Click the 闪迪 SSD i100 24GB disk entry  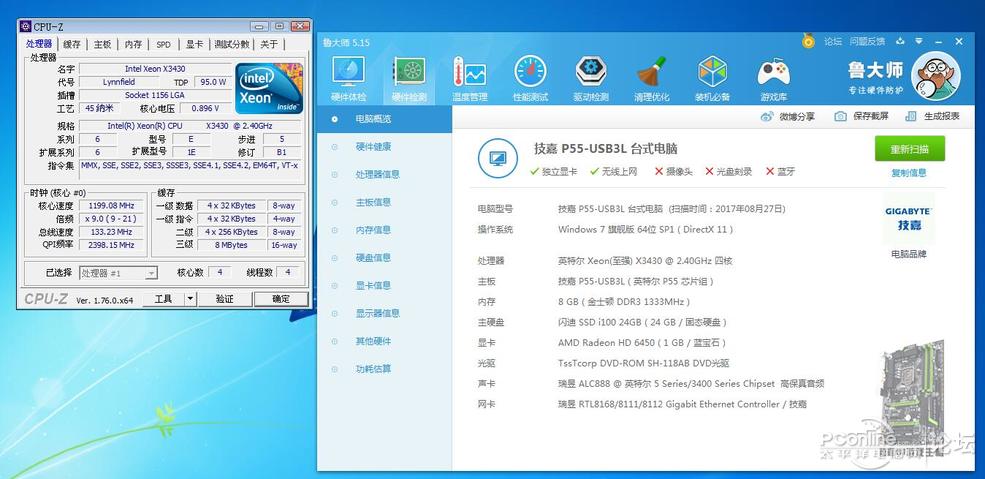(642, 322)
